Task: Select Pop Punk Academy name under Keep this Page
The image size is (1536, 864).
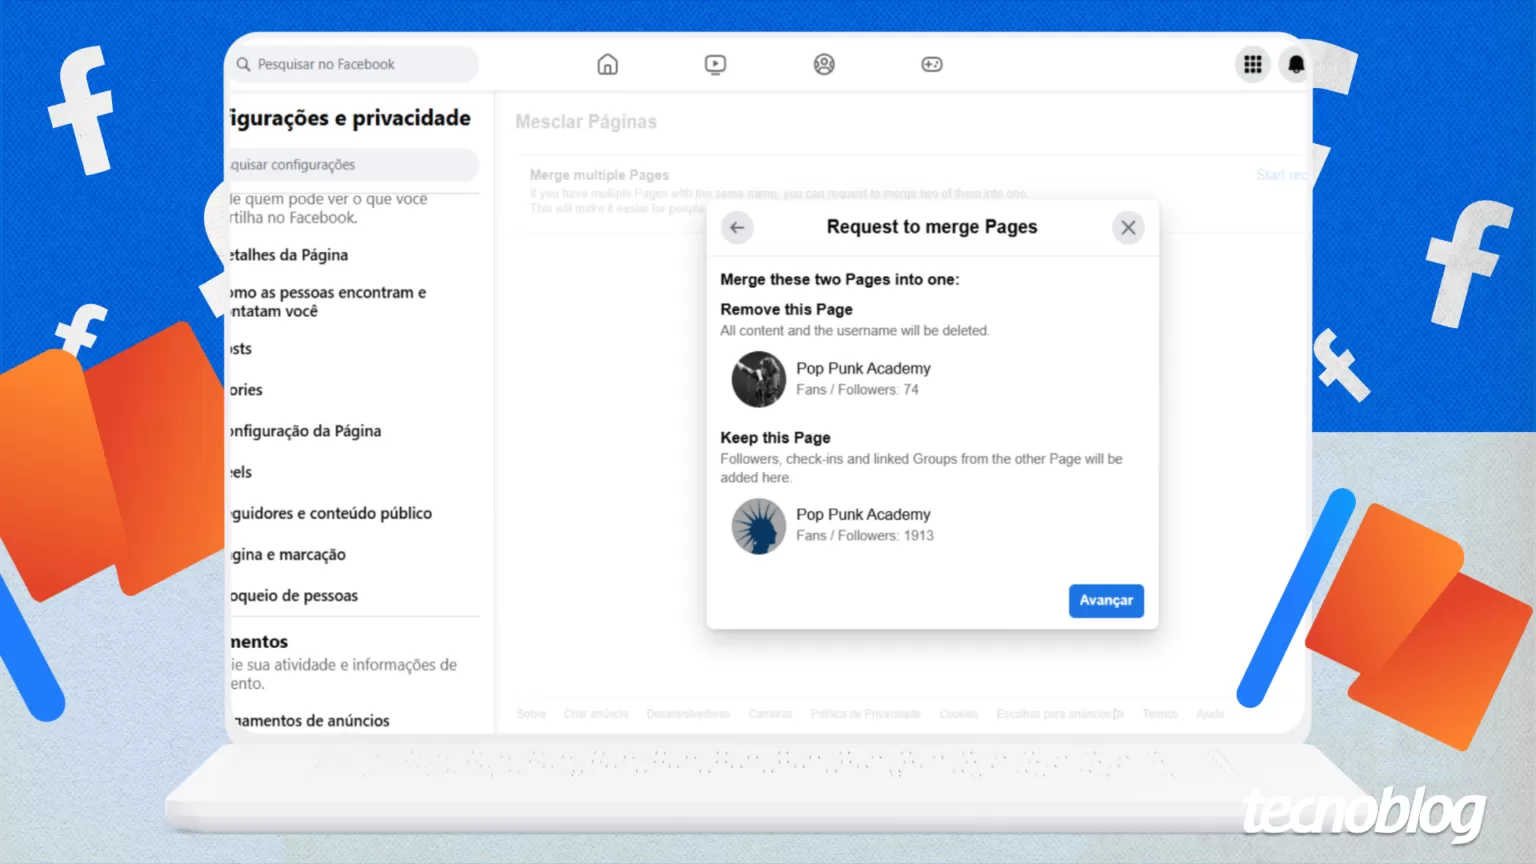Action: point(863,514)
